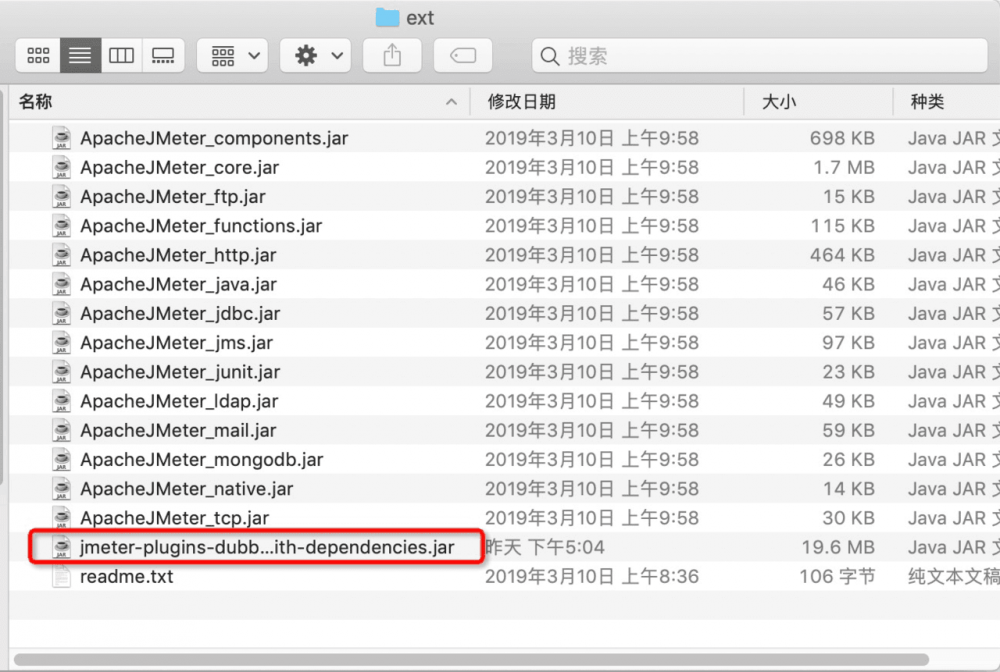The height and width of the screenshot is (672, 1000).
Task: Click ApacheJMeter_native.jar file icon
Action: [61, 489]
